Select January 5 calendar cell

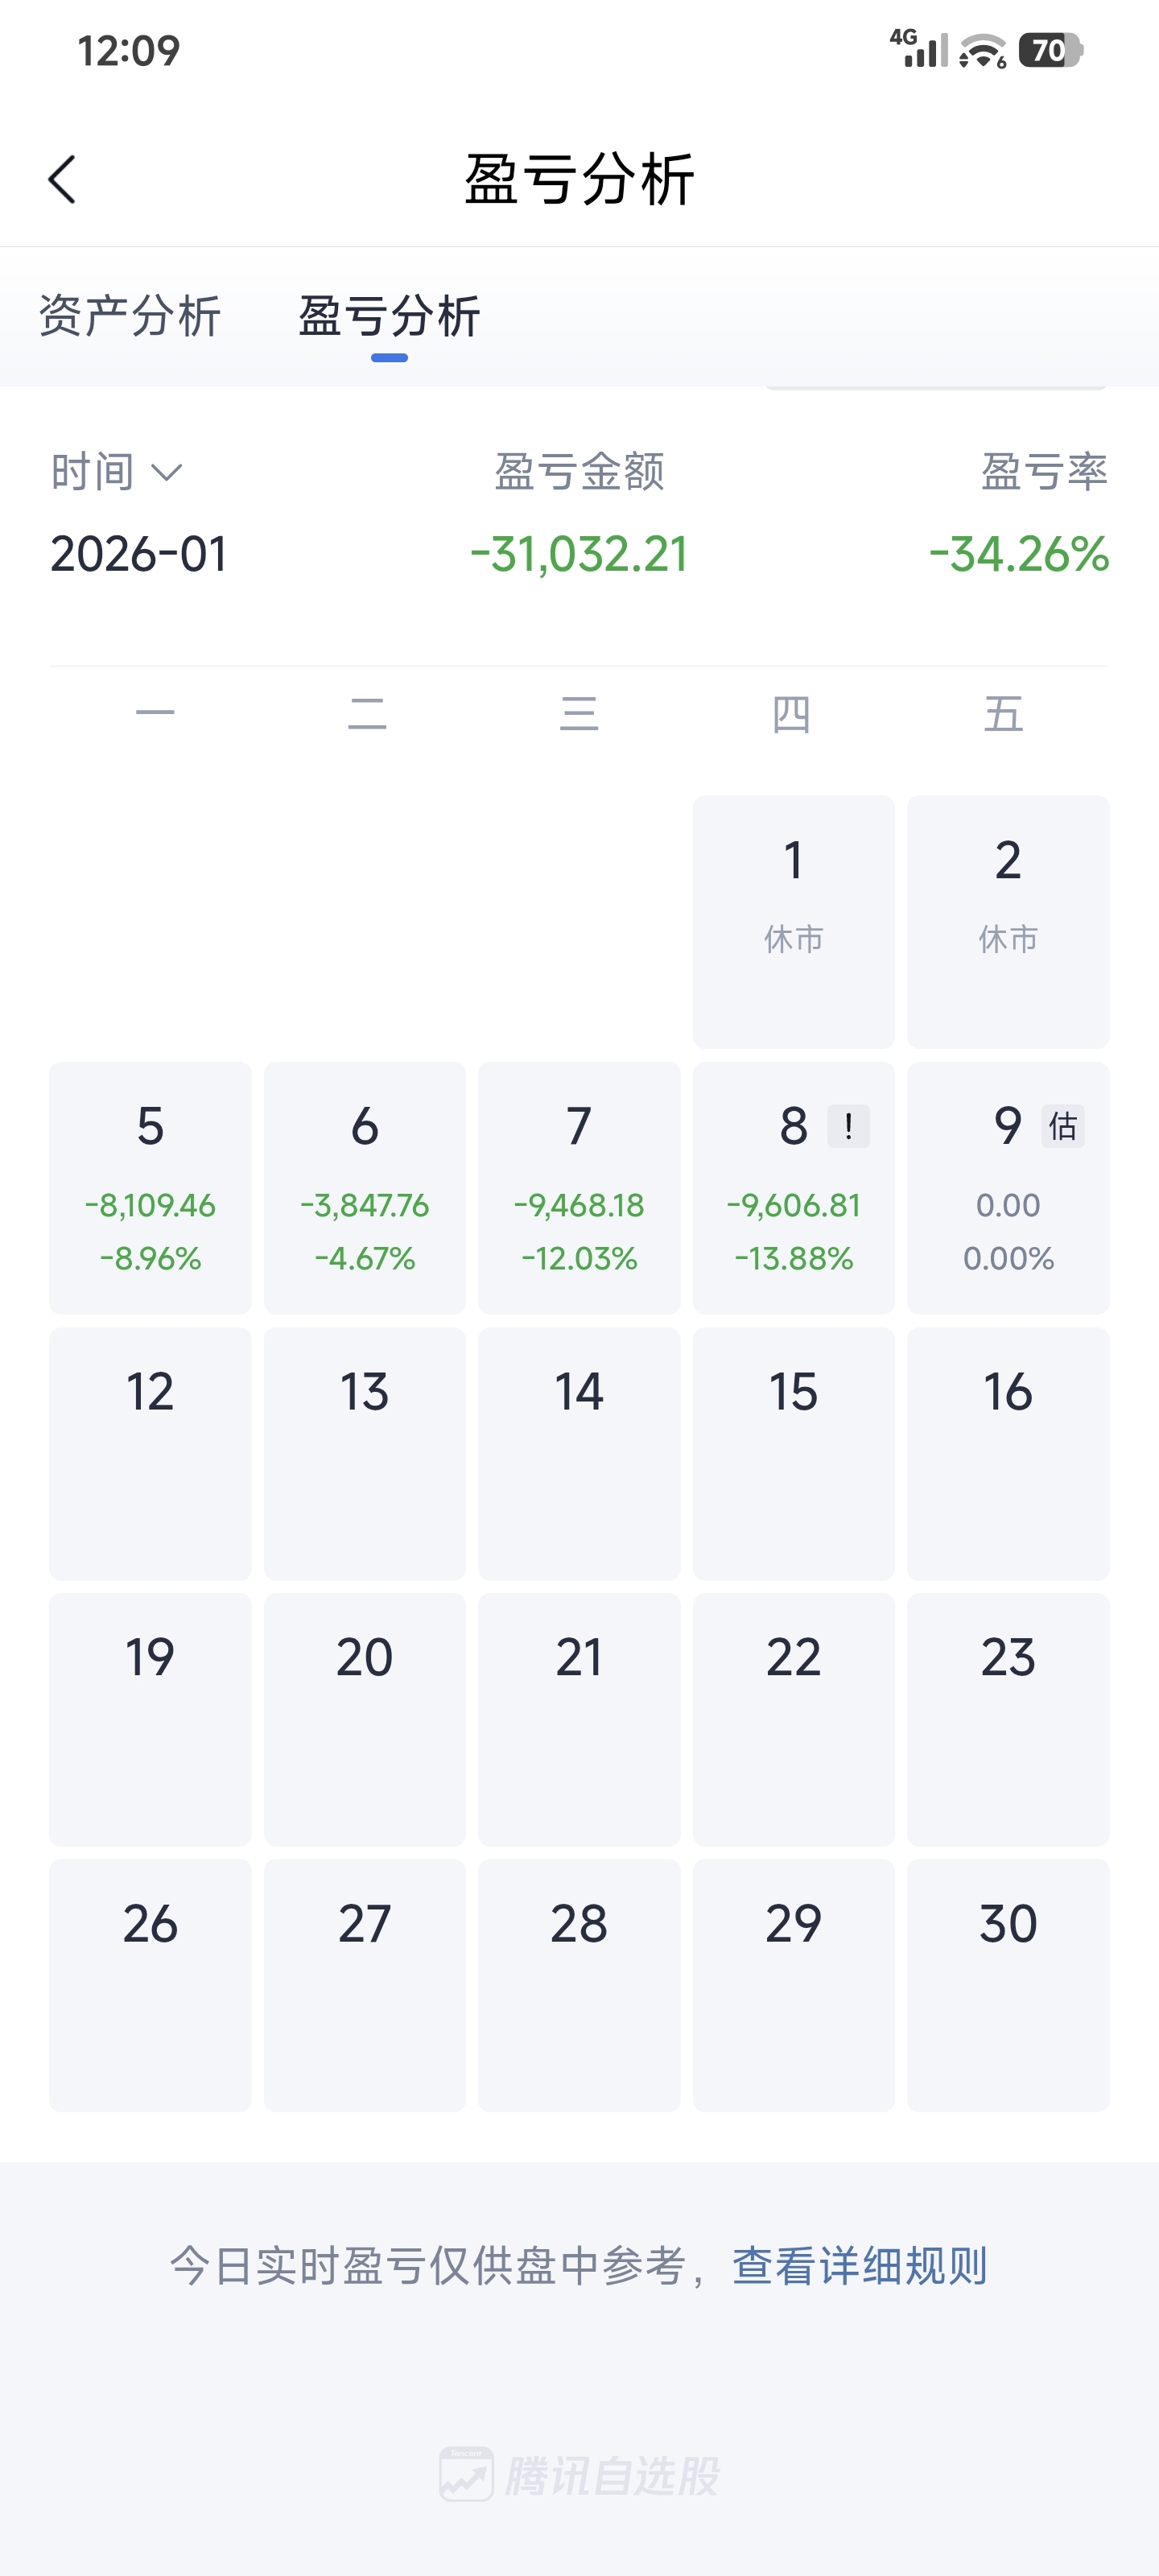point(150,1188)
